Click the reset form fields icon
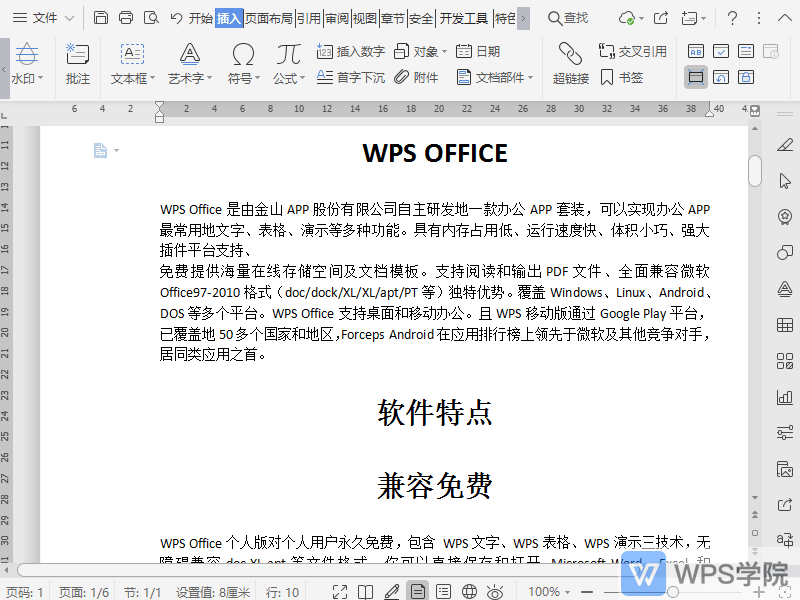Image resolution: width=800 pixels, height=600 pixels. (721, 78)
